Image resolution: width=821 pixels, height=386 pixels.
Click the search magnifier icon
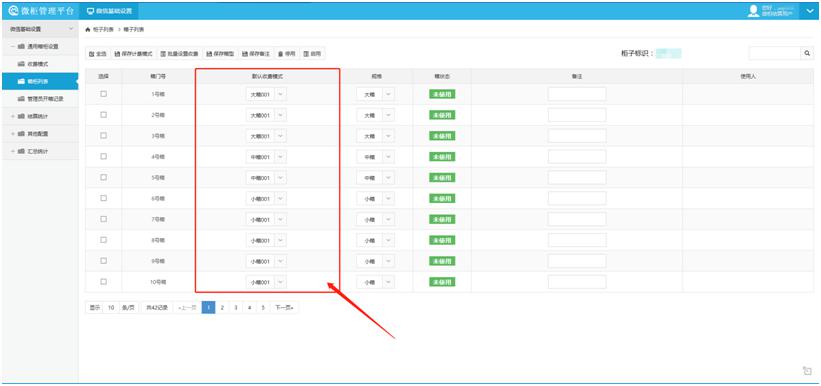[807, 53]
